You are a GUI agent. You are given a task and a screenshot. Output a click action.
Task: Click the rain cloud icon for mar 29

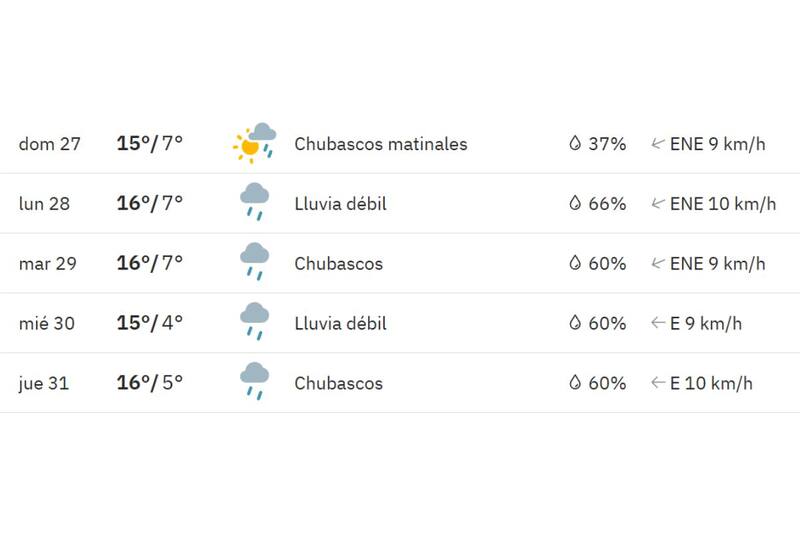pyautogui.click(x=254, y=263)
